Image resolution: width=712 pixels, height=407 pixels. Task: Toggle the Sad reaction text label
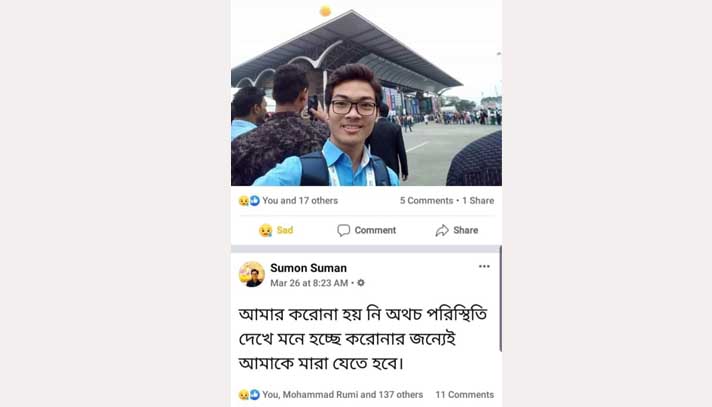point(285,230)
